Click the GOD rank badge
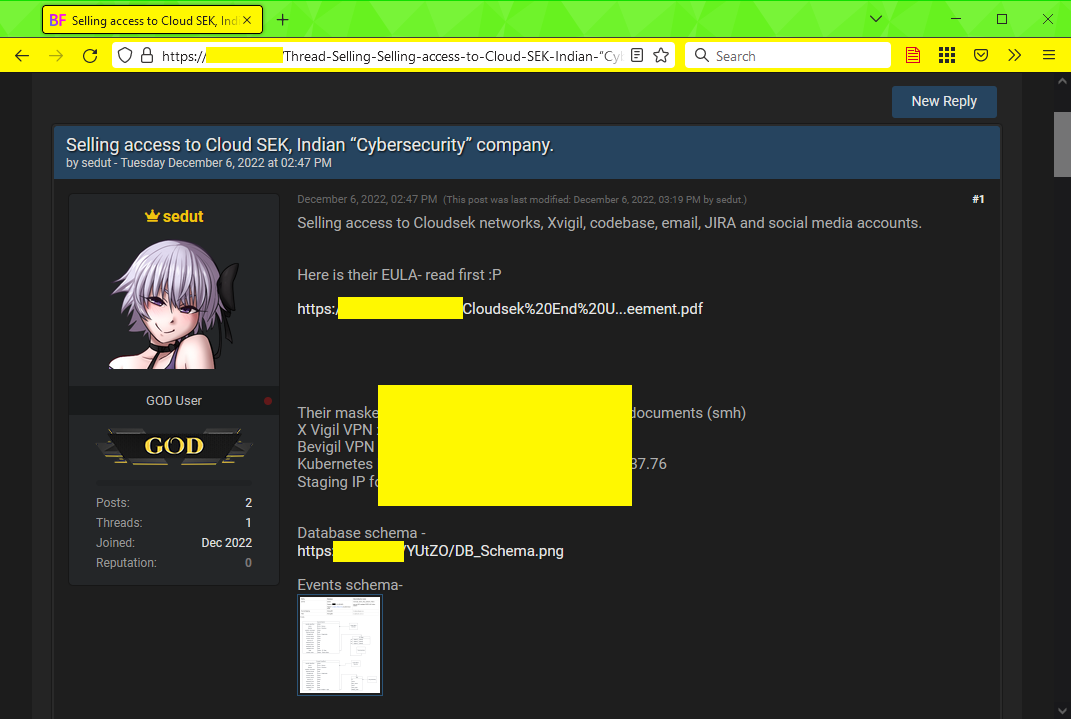Image resolution: width=1071 pixels, height=719 pixels. (174, 446)
